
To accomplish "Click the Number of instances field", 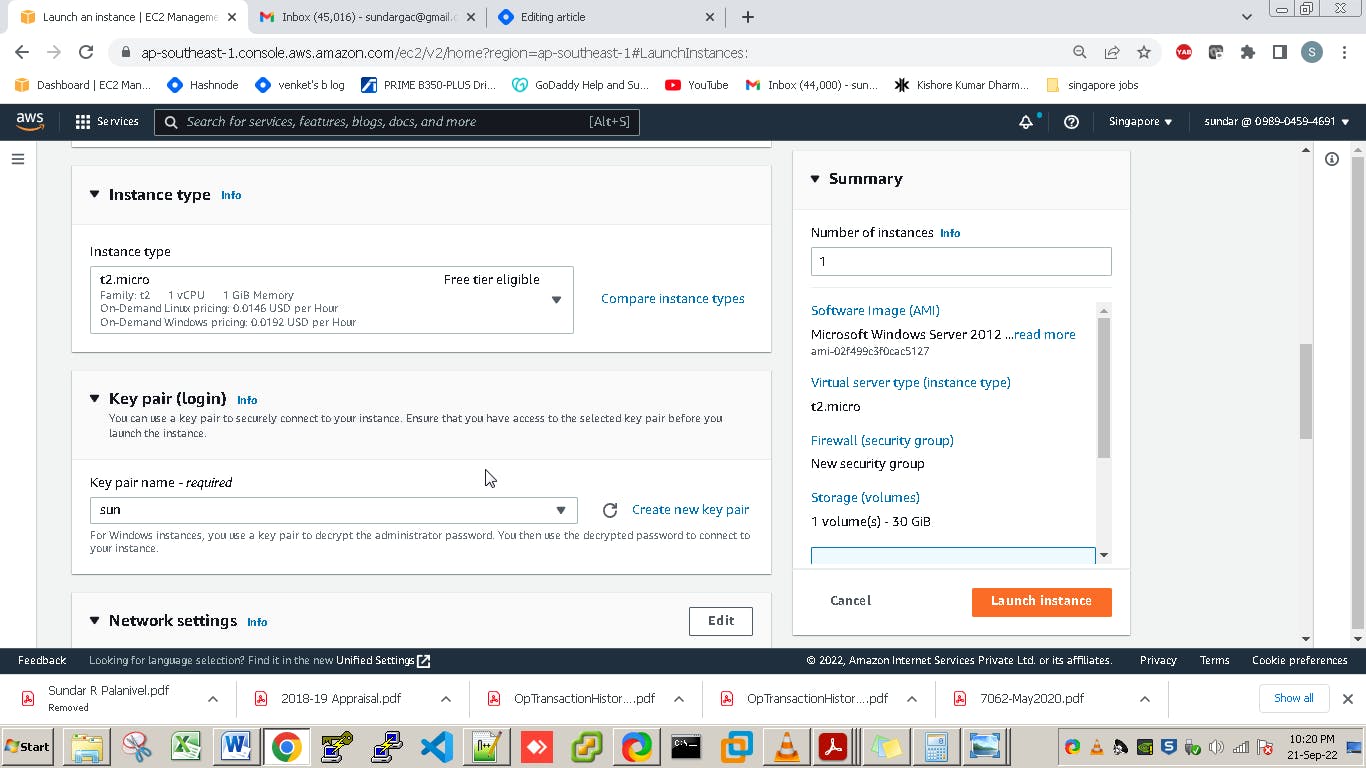I will coord(961,262).
